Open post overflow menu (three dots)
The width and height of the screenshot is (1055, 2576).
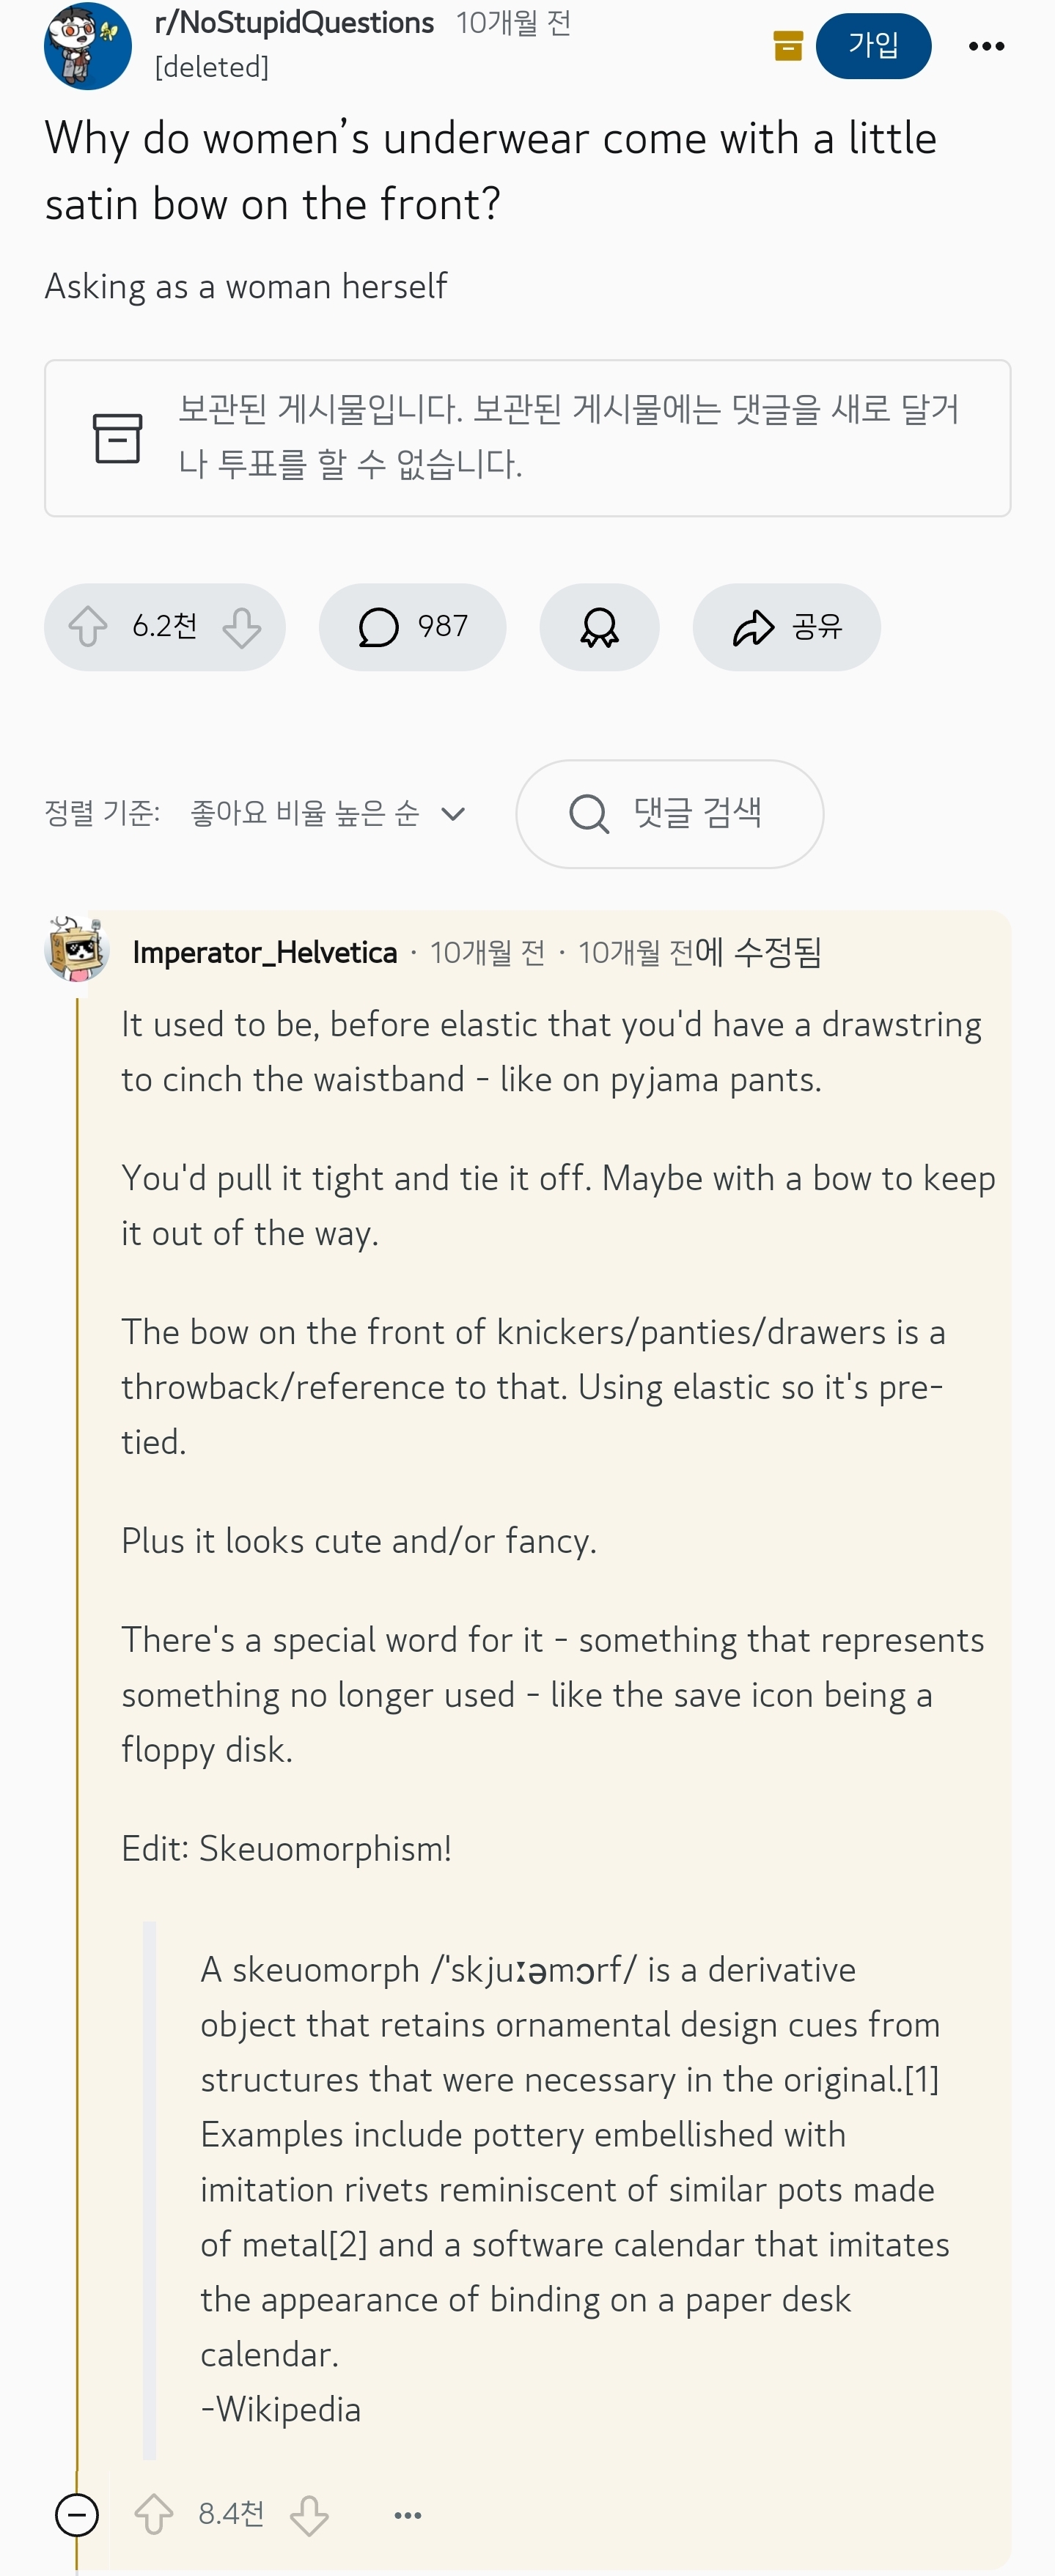click(986, 46)
